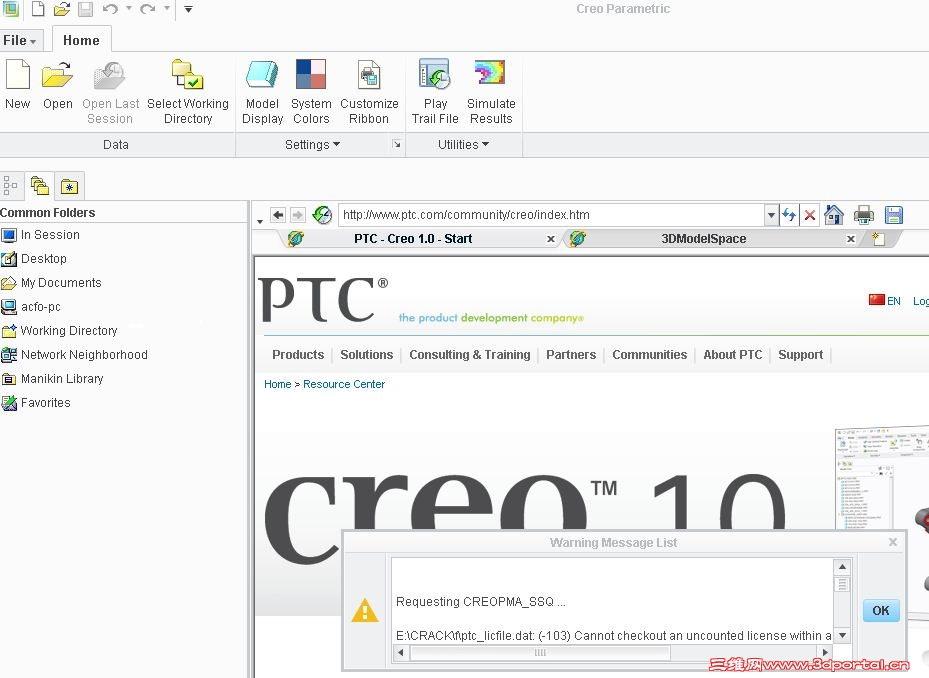Image resolution: width=929 pixels, height=678 pixels.
Task: Click Resource Center breadcrumb link
Action: [344, 384]
